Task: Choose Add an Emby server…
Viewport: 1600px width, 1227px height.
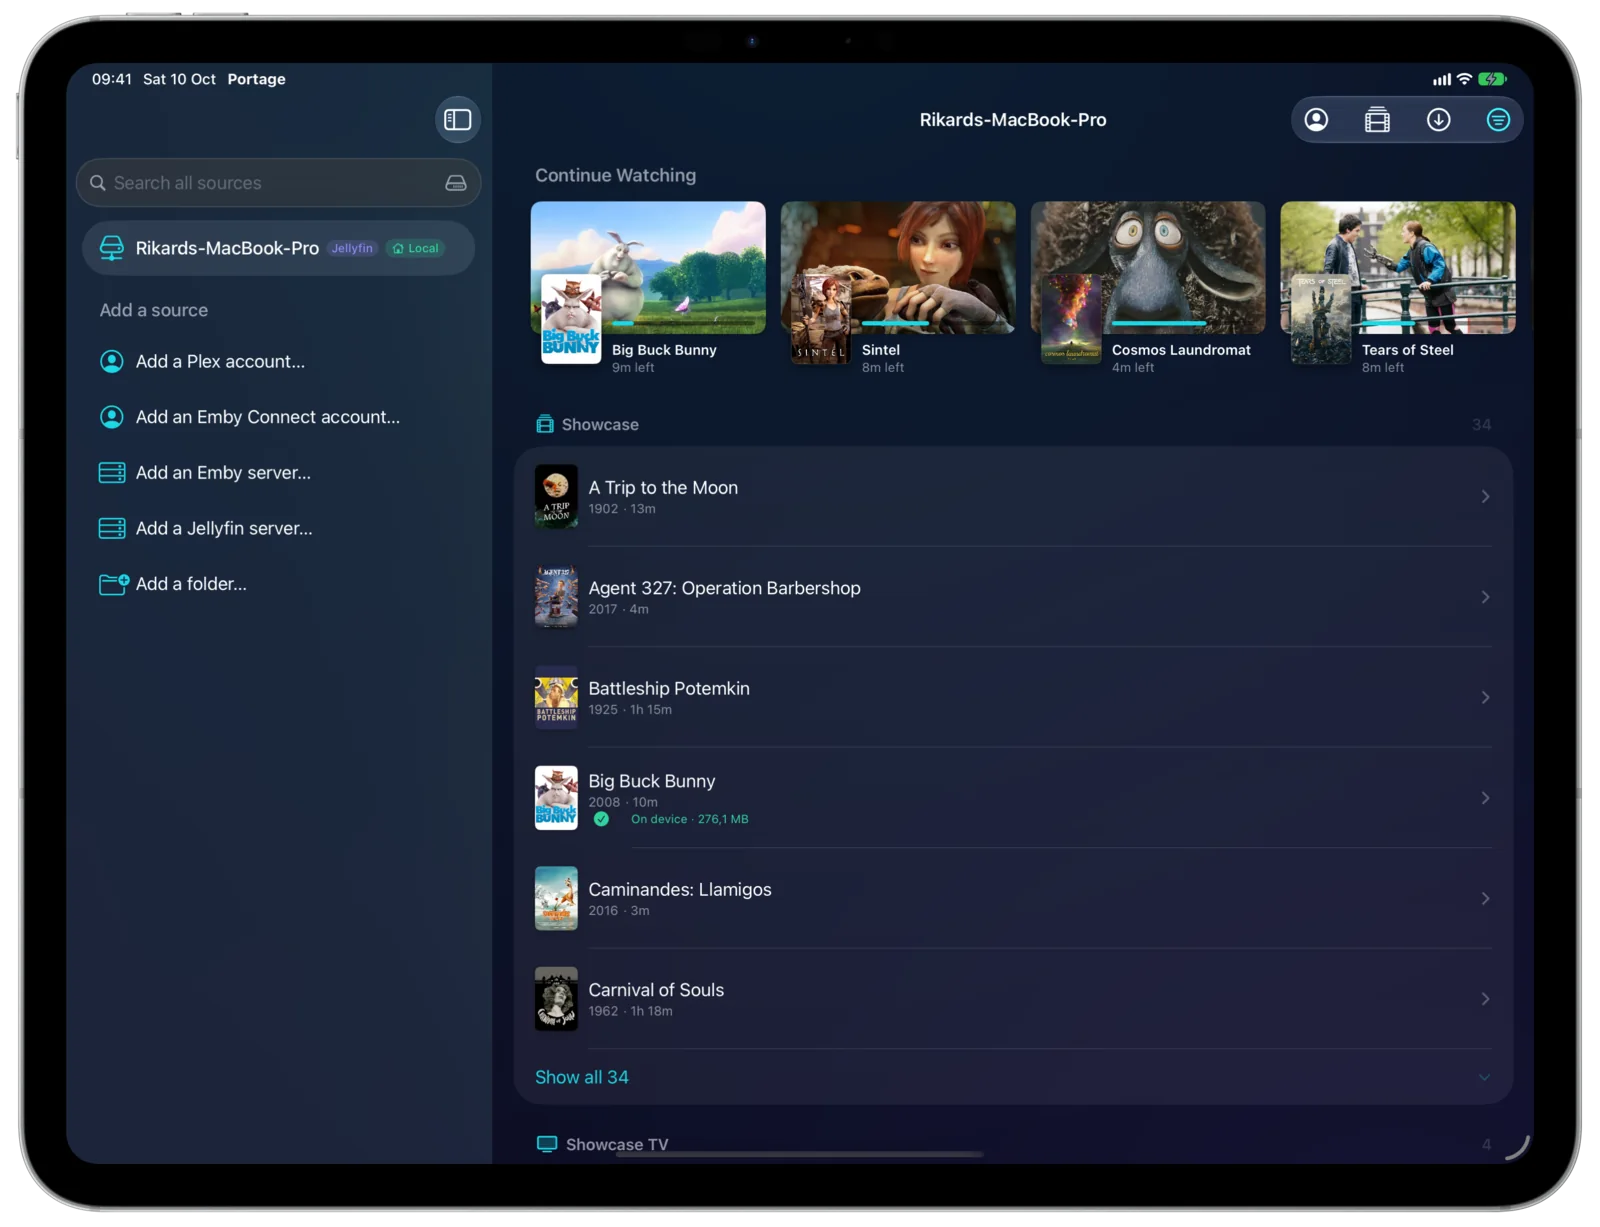Action: click(223, 472)
